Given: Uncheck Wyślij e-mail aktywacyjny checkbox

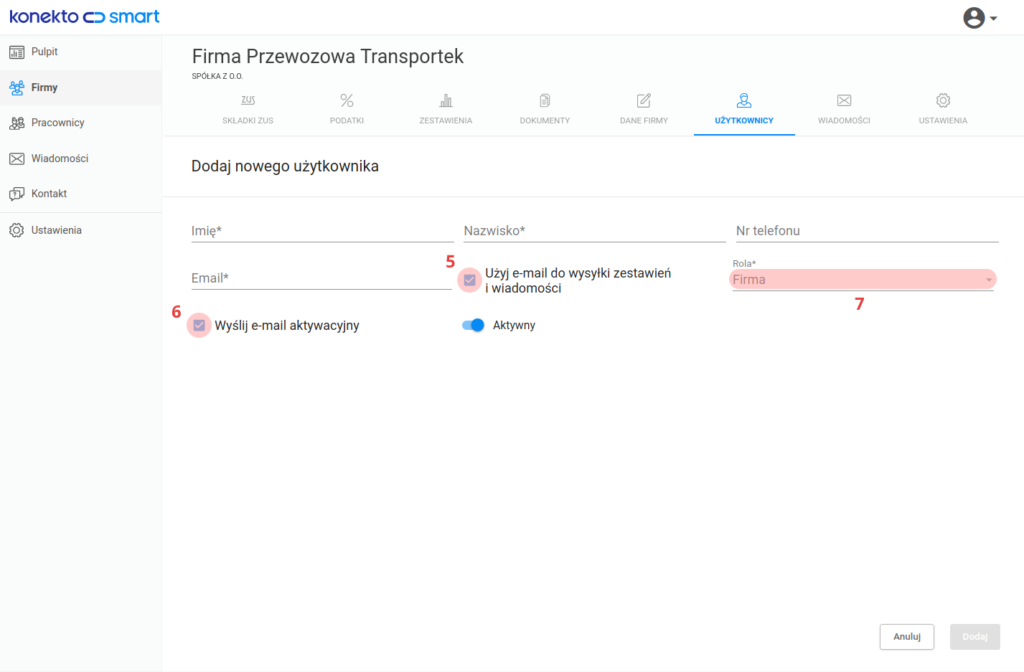Looking at the screenshot, I should click(199, 325).
